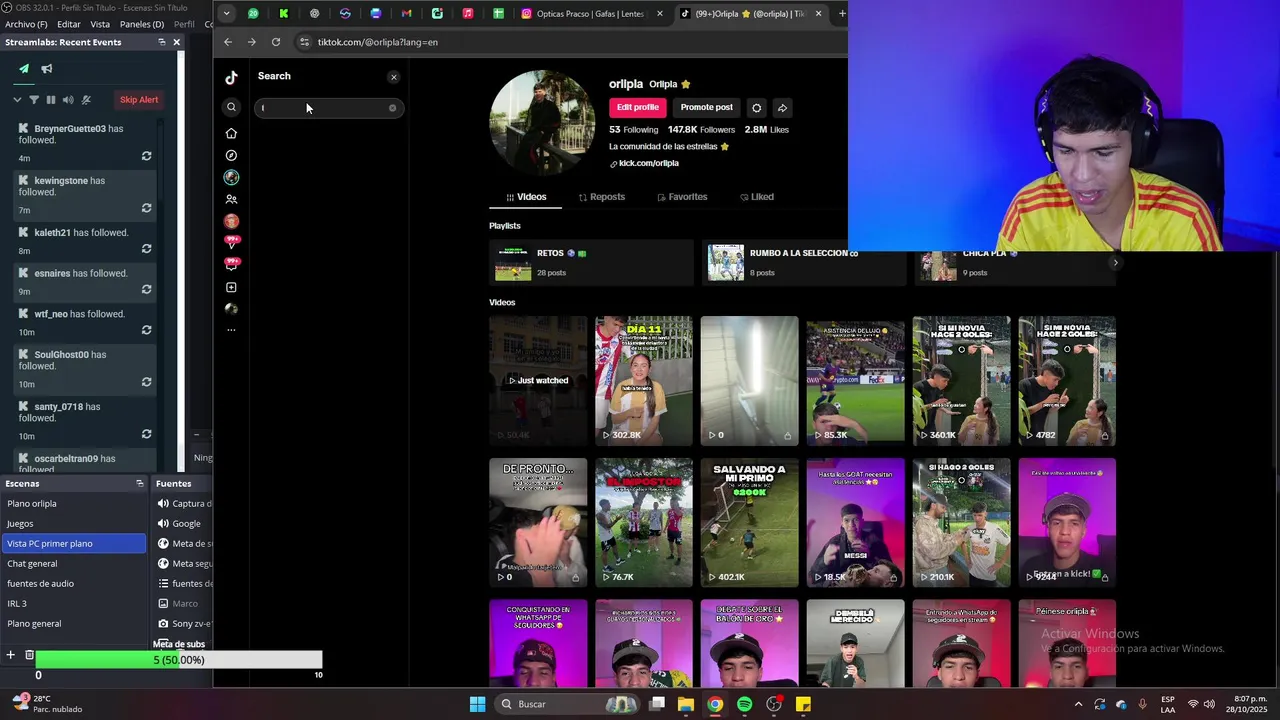Clear the TikTok search field

(x=392, y=108)
